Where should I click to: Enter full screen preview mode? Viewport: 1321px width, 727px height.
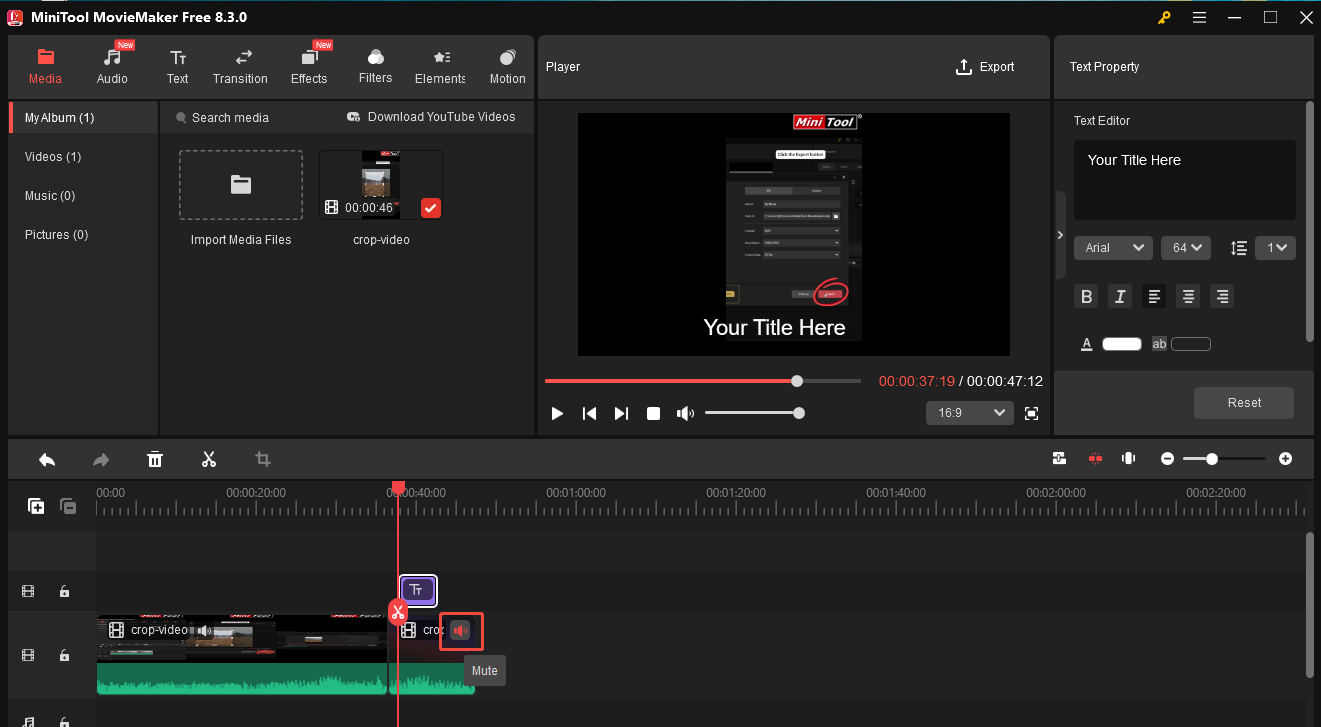click(x=1032, y=413)
